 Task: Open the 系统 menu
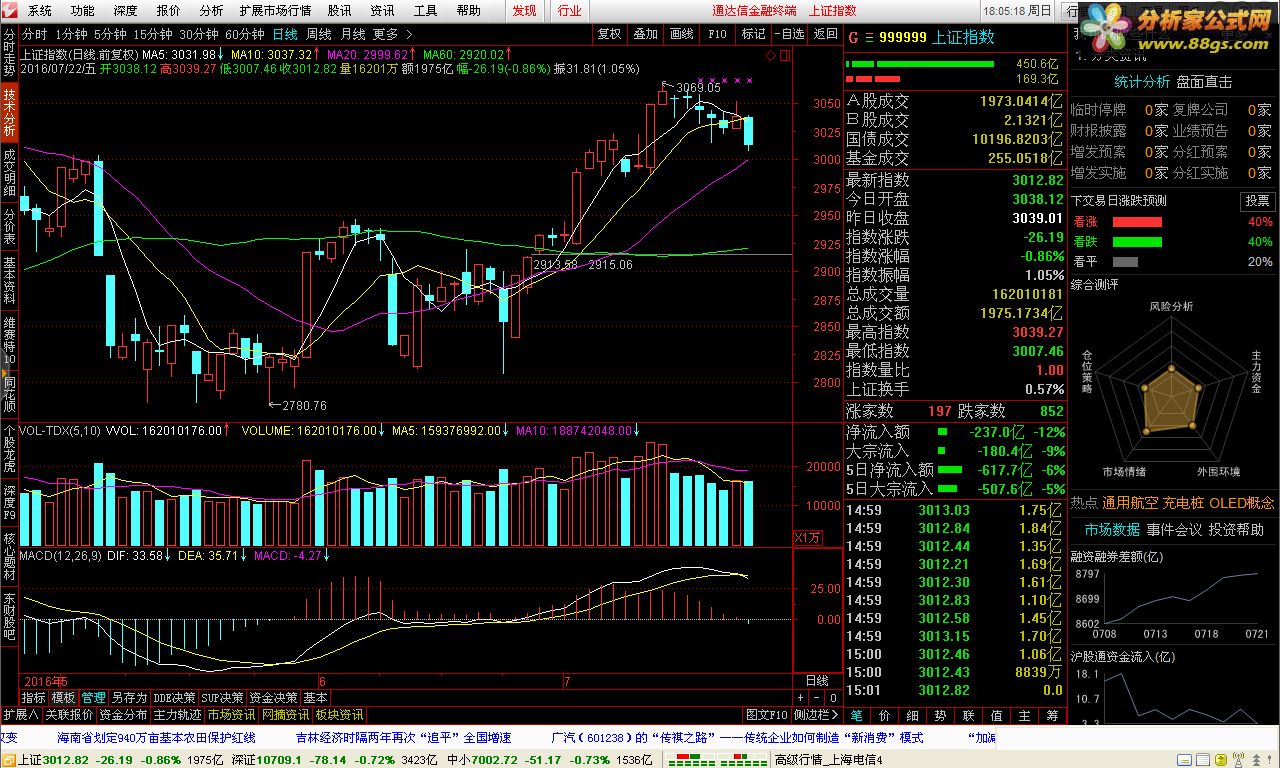40,11
